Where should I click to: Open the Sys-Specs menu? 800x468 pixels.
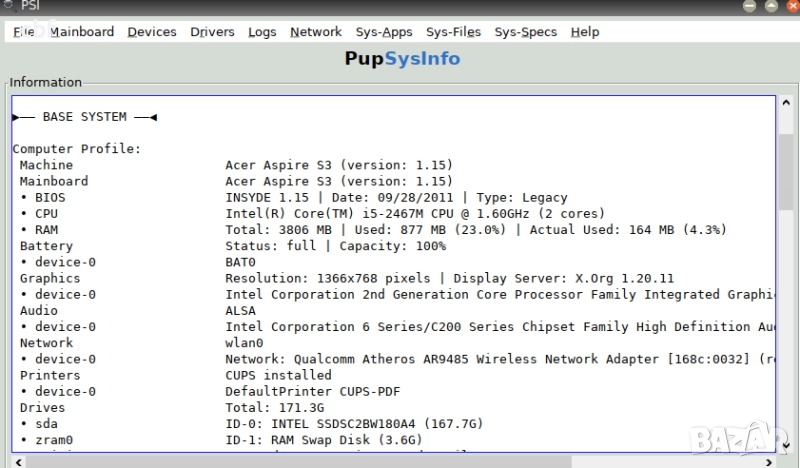[x=525, y=32]
